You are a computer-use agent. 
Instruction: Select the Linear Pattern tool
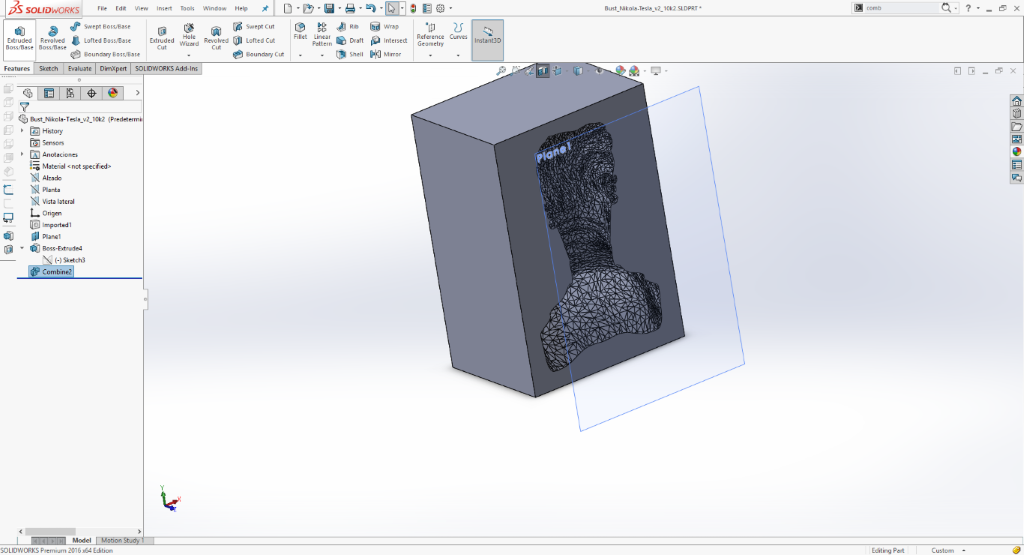click(x=322, y=35)
